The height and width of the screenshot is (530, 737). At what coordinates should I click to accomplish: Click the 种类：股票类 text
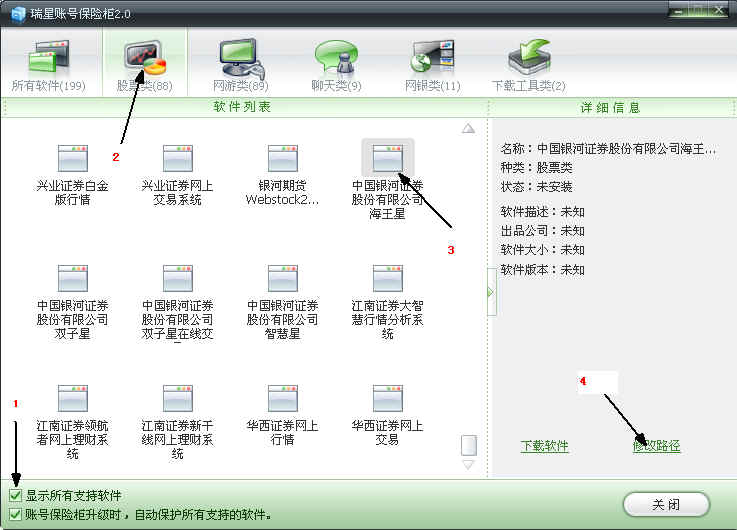[x=536, y=167]
